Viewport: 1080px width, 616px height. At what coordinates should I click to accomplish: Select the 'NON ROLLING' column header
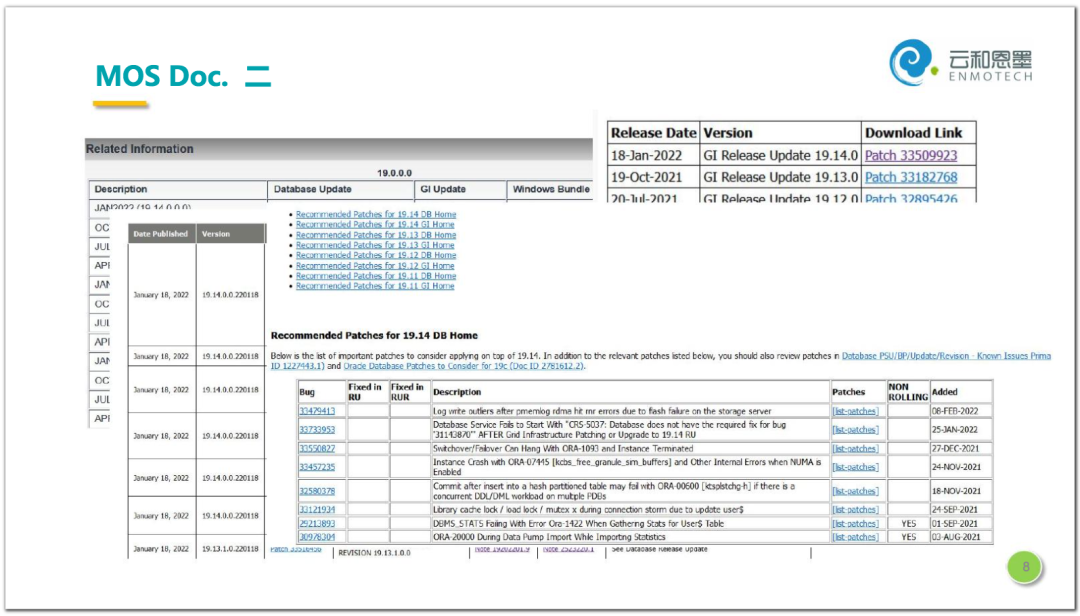908,392
